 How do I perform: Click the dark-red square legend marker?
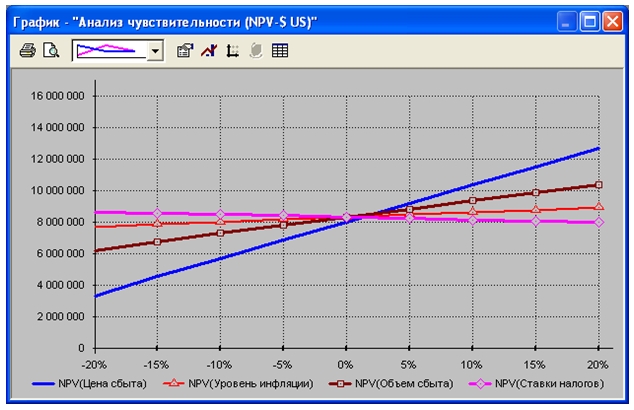click(340, 384)
